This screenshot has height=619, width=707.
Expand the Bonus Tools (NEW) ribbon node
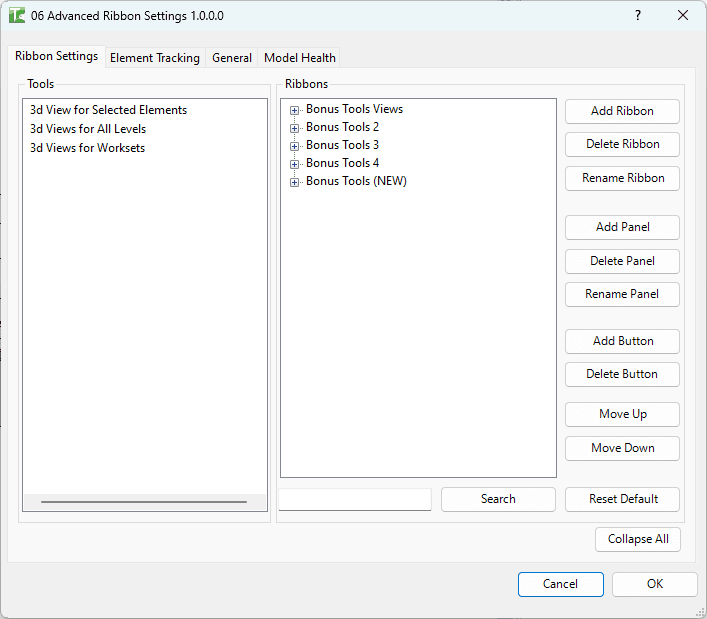294,182
